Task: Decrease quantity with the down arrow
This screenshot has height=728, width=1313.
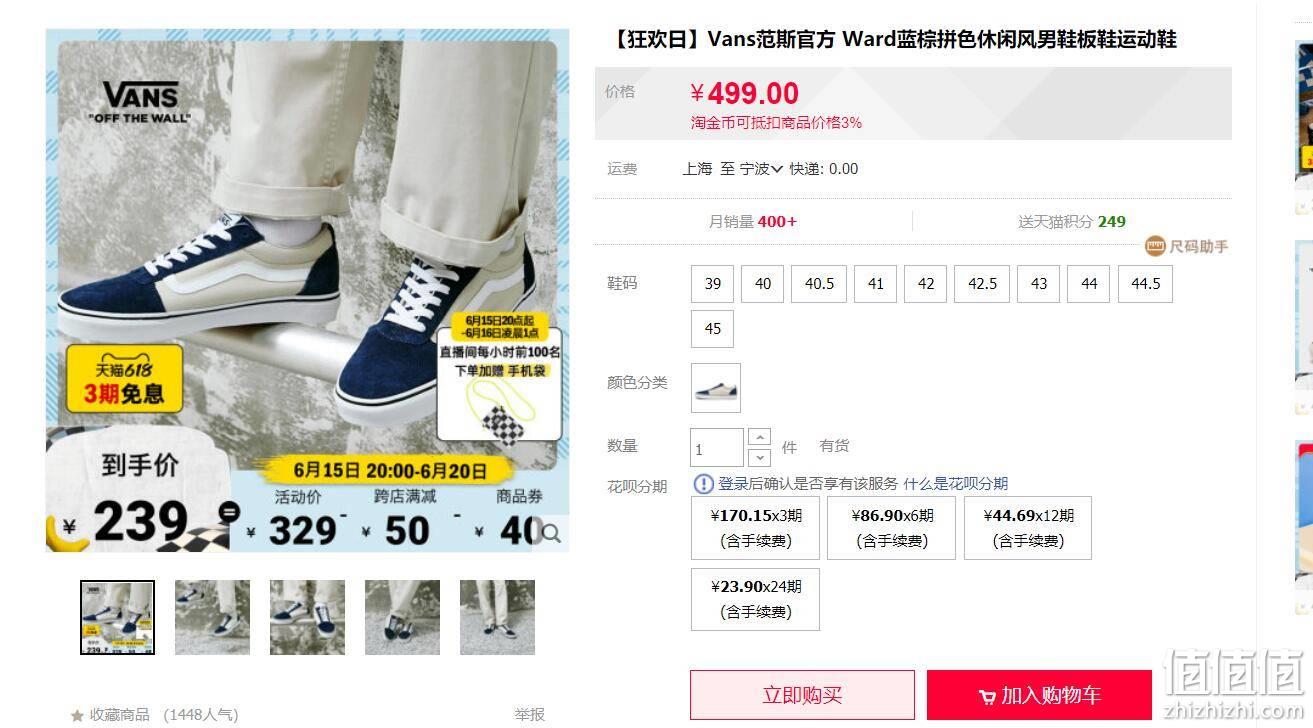Action: coord(759,457)
